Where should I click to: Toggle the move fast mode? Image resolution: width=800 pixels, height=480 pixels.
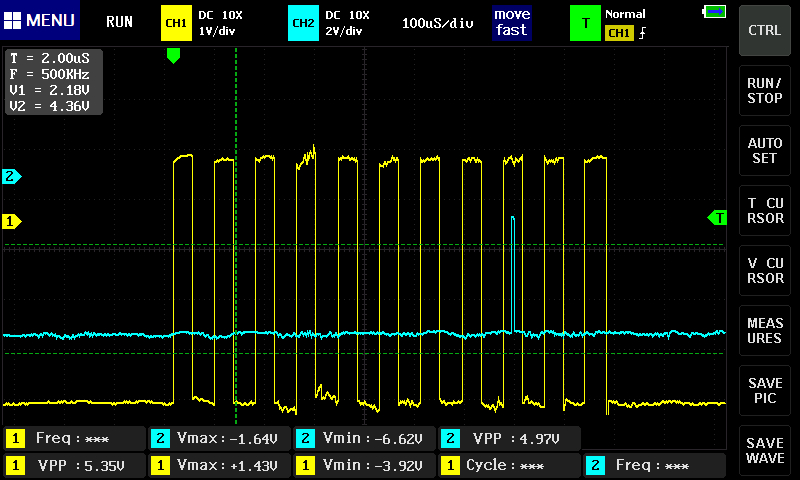pyautogui.click(x=512, y=22)
